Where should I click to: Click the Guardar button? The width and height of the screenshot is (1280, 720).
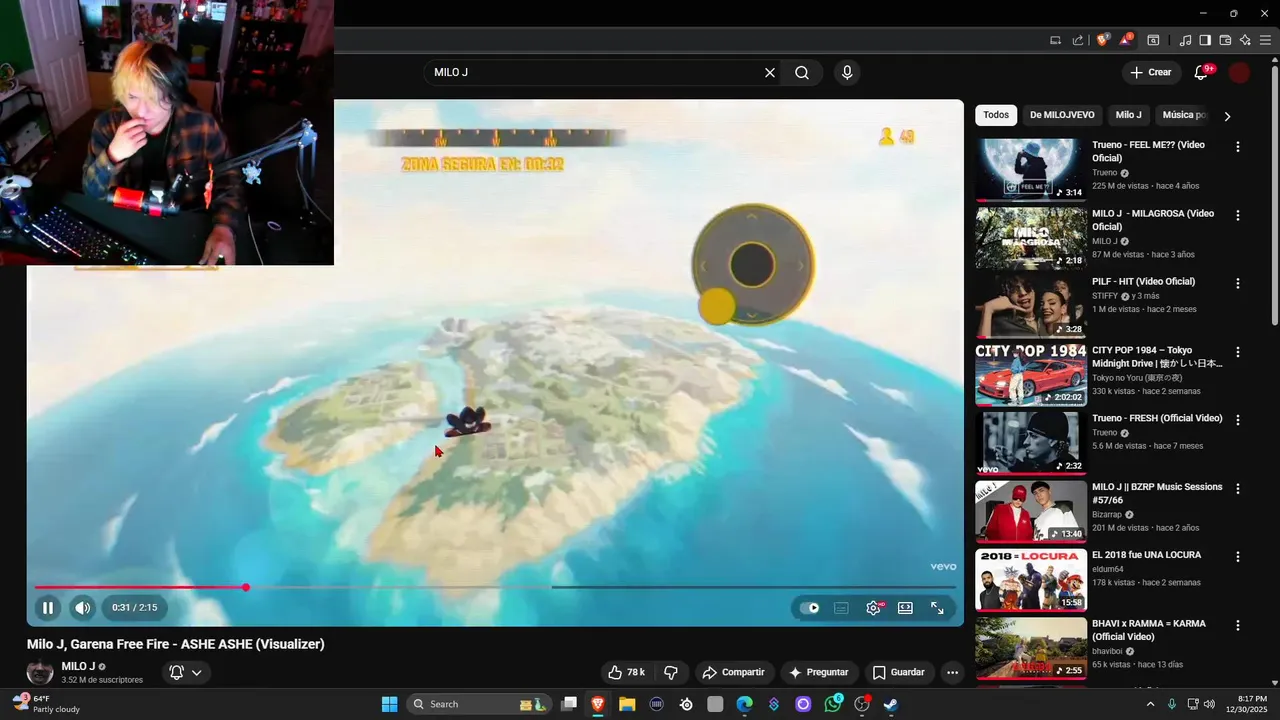pyautogui.click(x=898, y=672)
